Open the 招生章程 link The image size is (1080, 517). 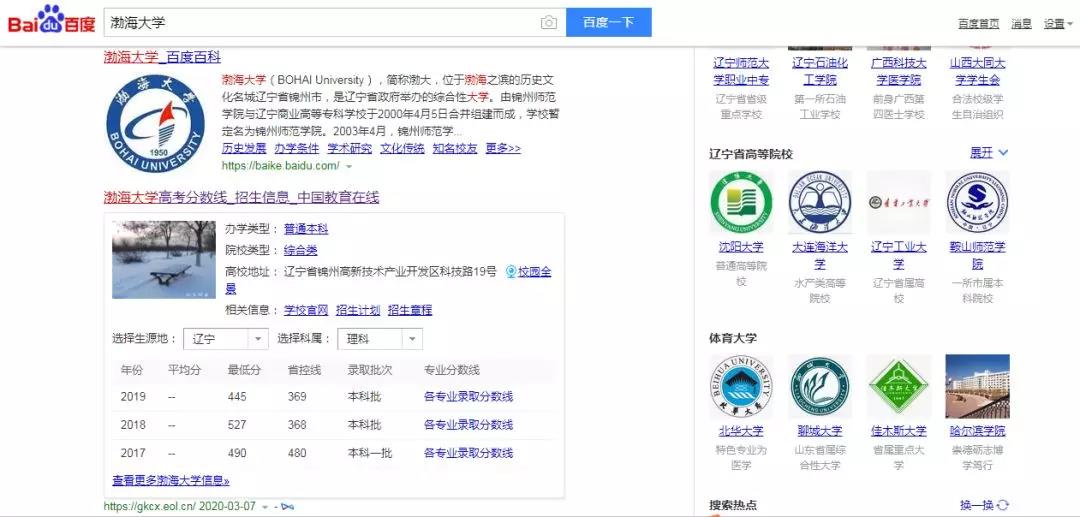click(x=410, y=310)
